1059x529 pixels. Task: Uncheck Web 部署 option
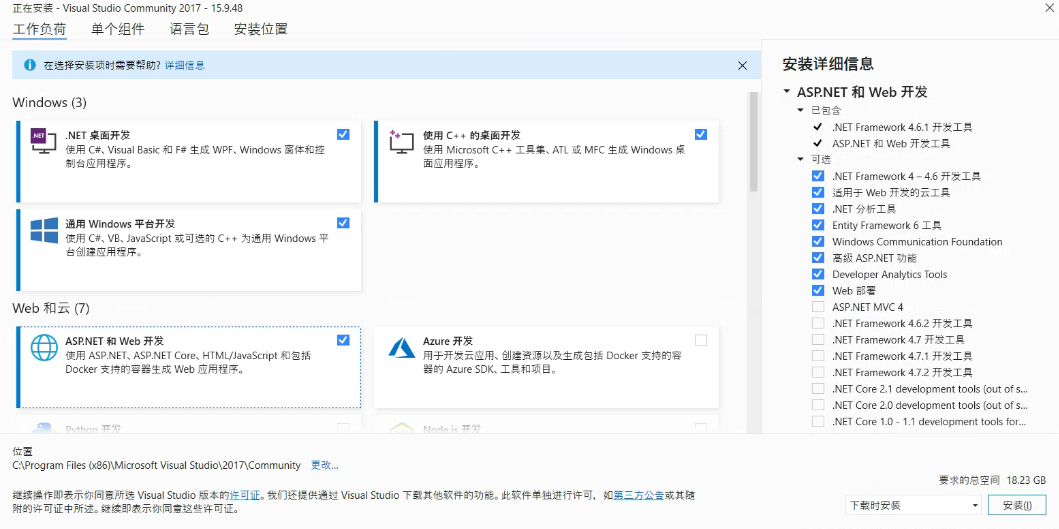coord(818,291)
